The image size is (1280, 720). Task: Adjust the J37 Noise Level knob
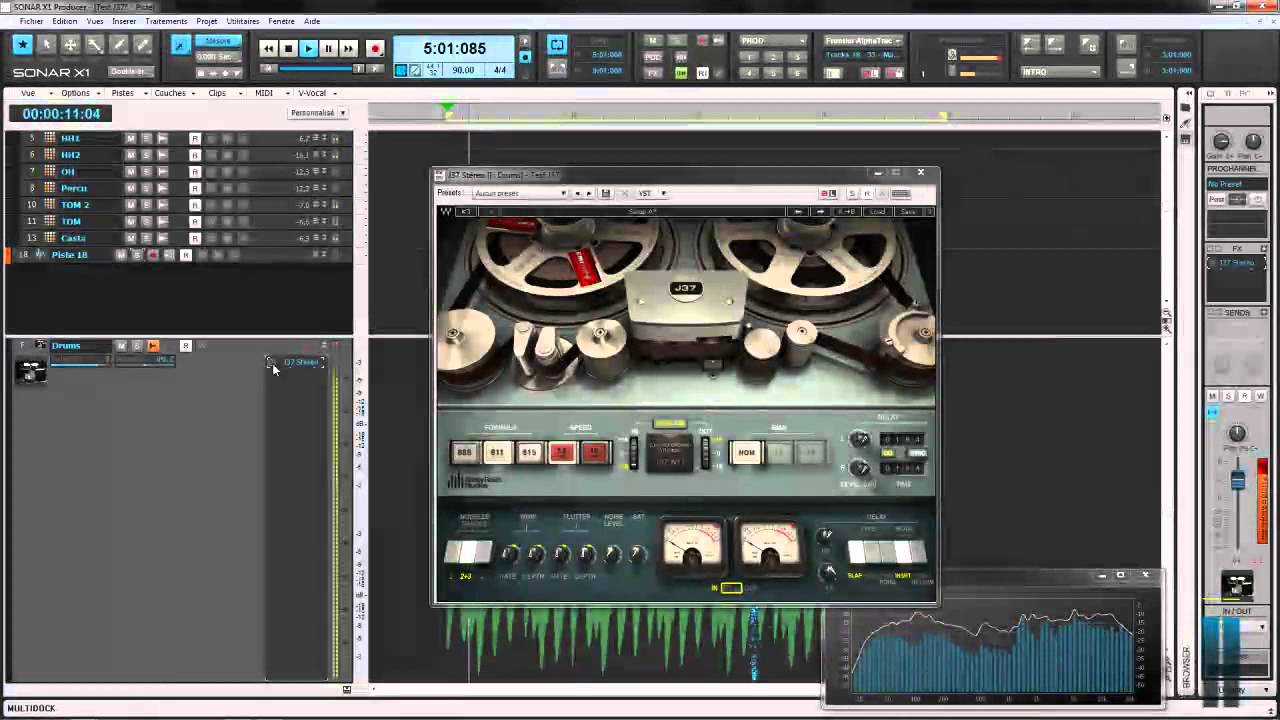coord(613,554)
